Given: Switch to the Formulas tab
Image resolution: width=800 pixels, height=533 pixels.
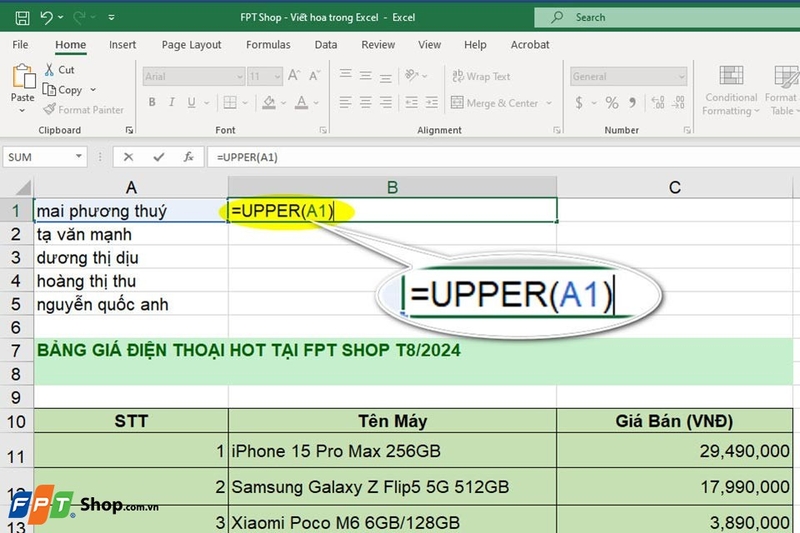Looking at the screenshot, I should pos(268,45).
